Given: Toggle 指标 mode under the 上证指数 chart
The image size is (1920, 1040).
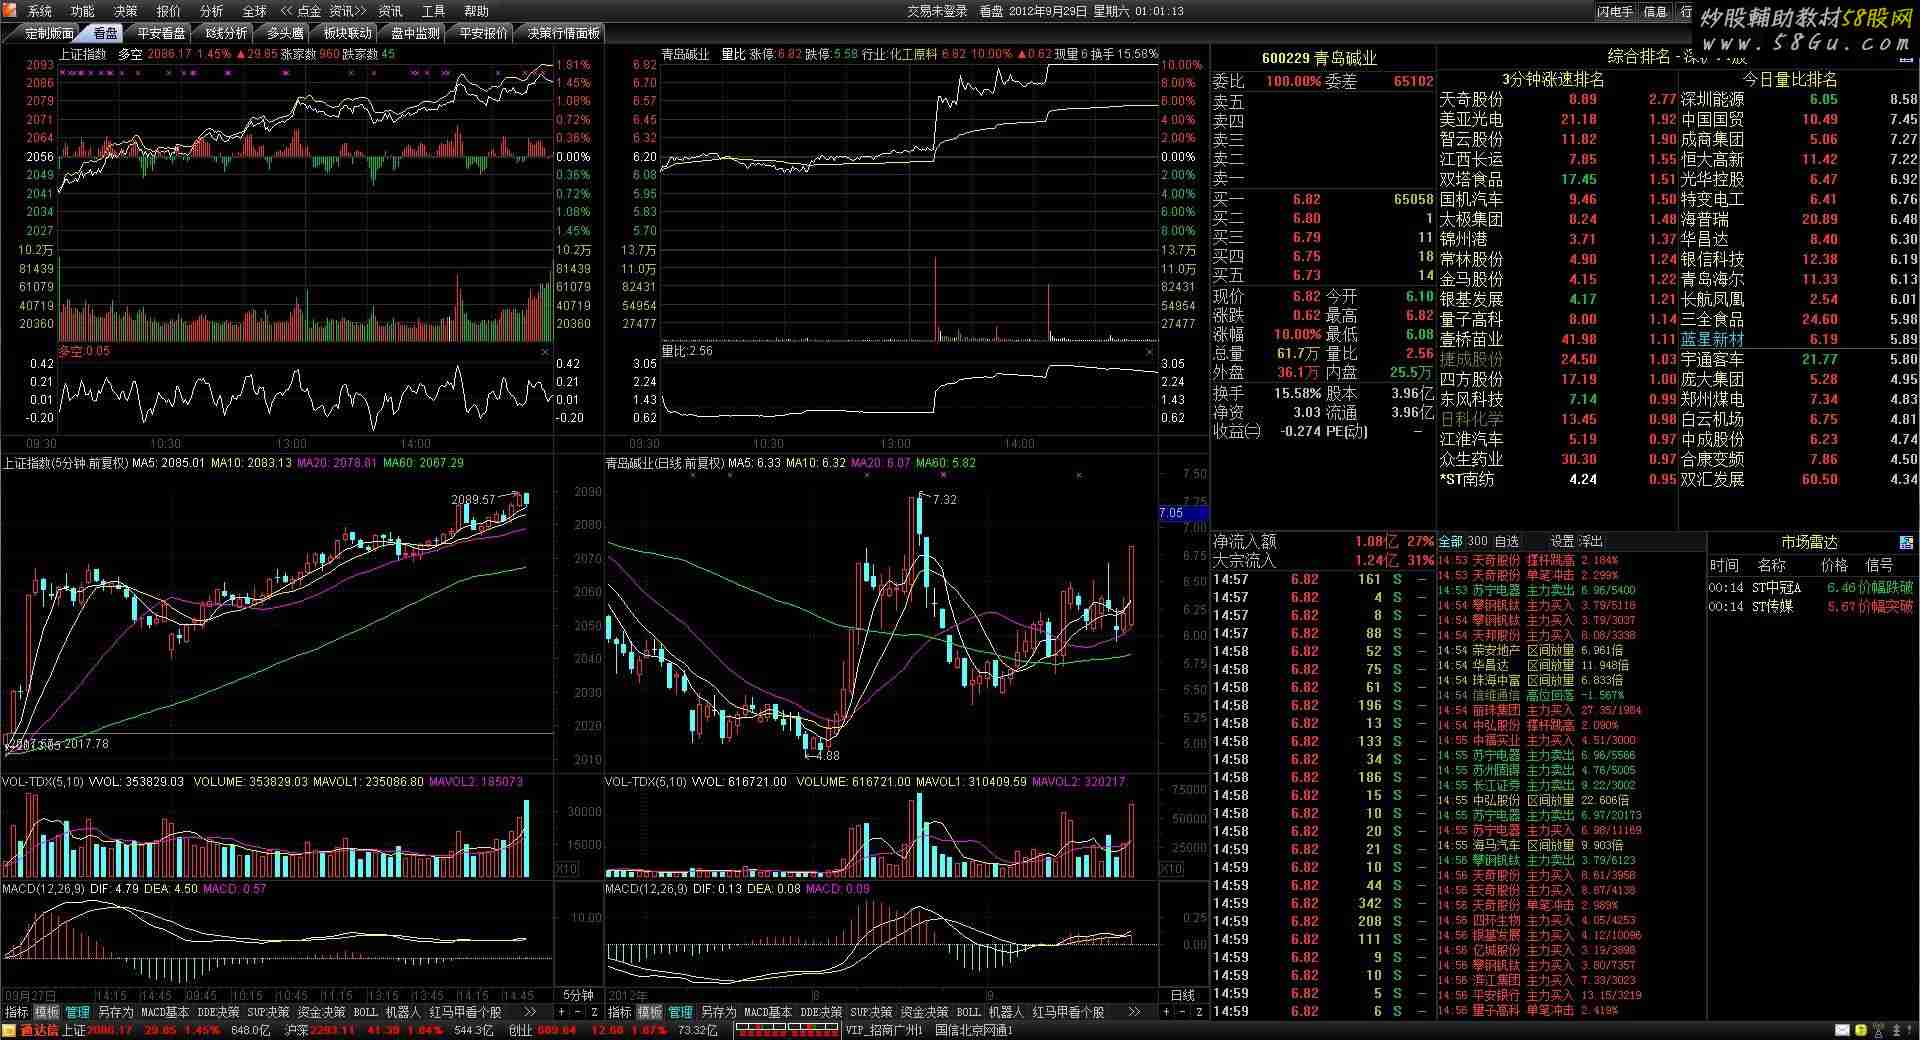Looking at the screenshot, I should pyautogui.click(x=17, y=1012).
